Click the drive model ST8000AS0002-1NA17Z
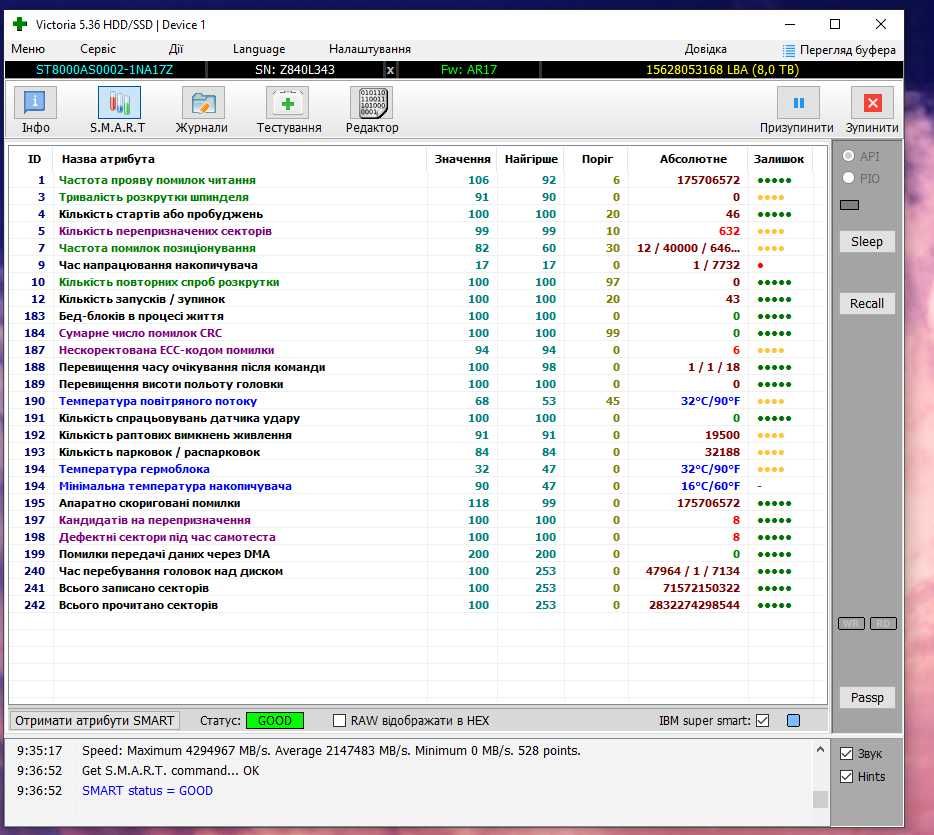Image resolution: width=934 pixels, height=835 pixels. pos(104,70)
